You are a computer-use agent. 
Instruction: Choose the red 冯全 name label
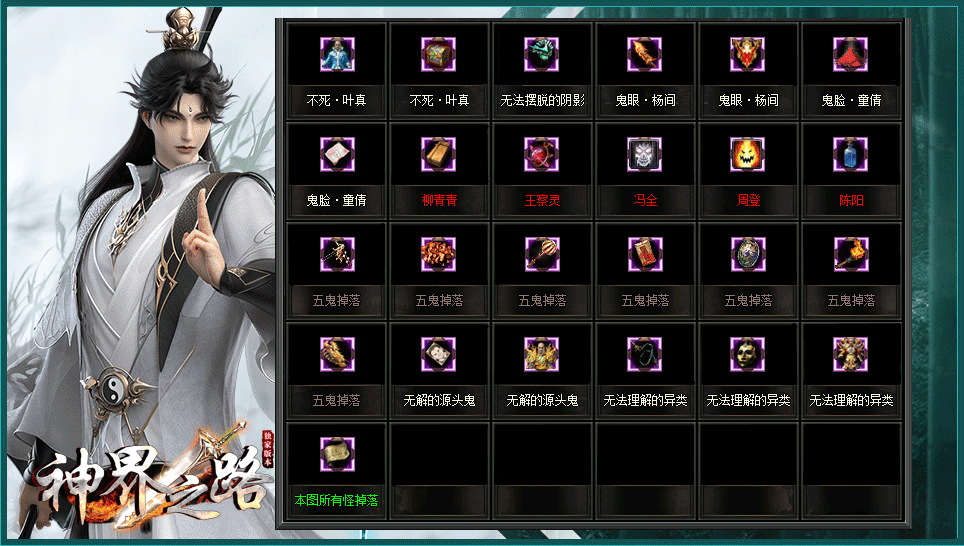coord(646,200)
